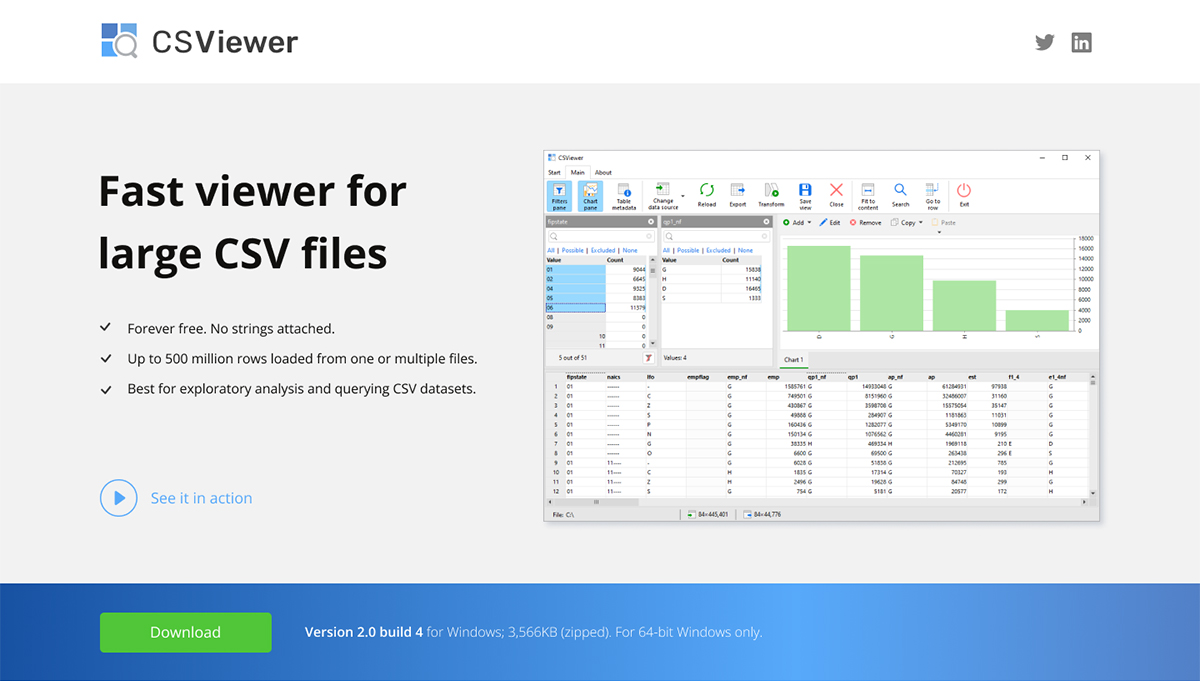The height and width of the screenshot is (681, 1200).
Task: Toggle the Chart pane button
Action: click(x=590, y=194)
